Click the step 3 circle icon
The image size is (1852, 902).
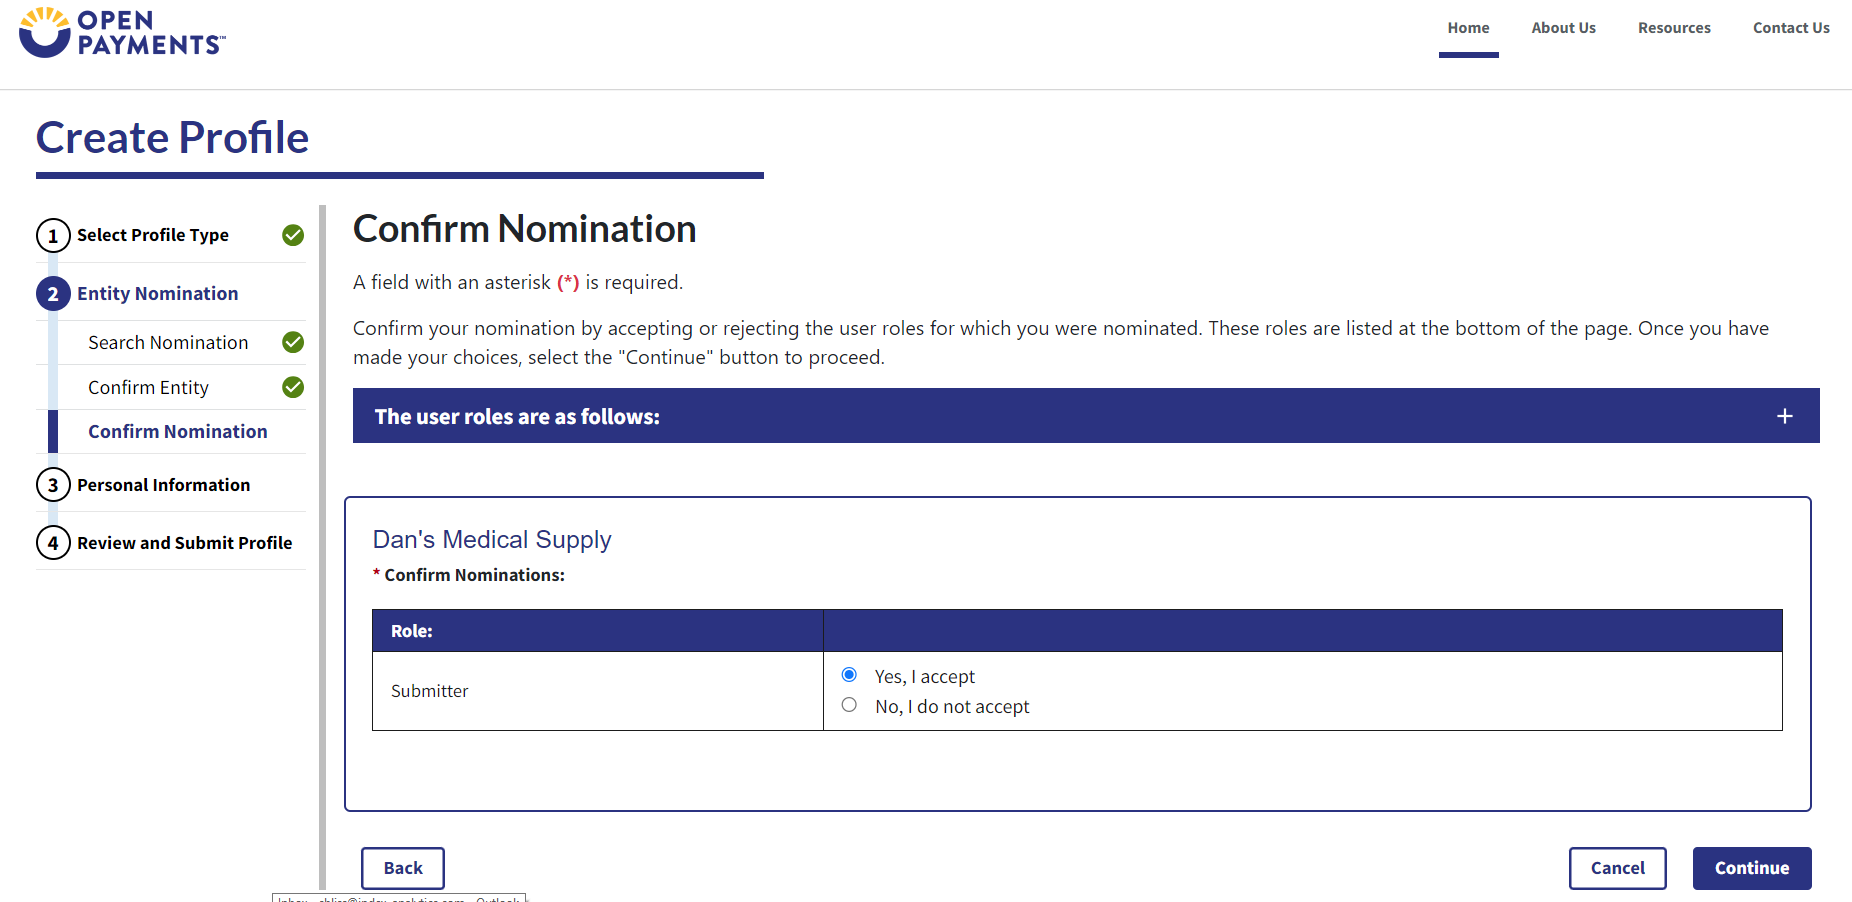53,485
